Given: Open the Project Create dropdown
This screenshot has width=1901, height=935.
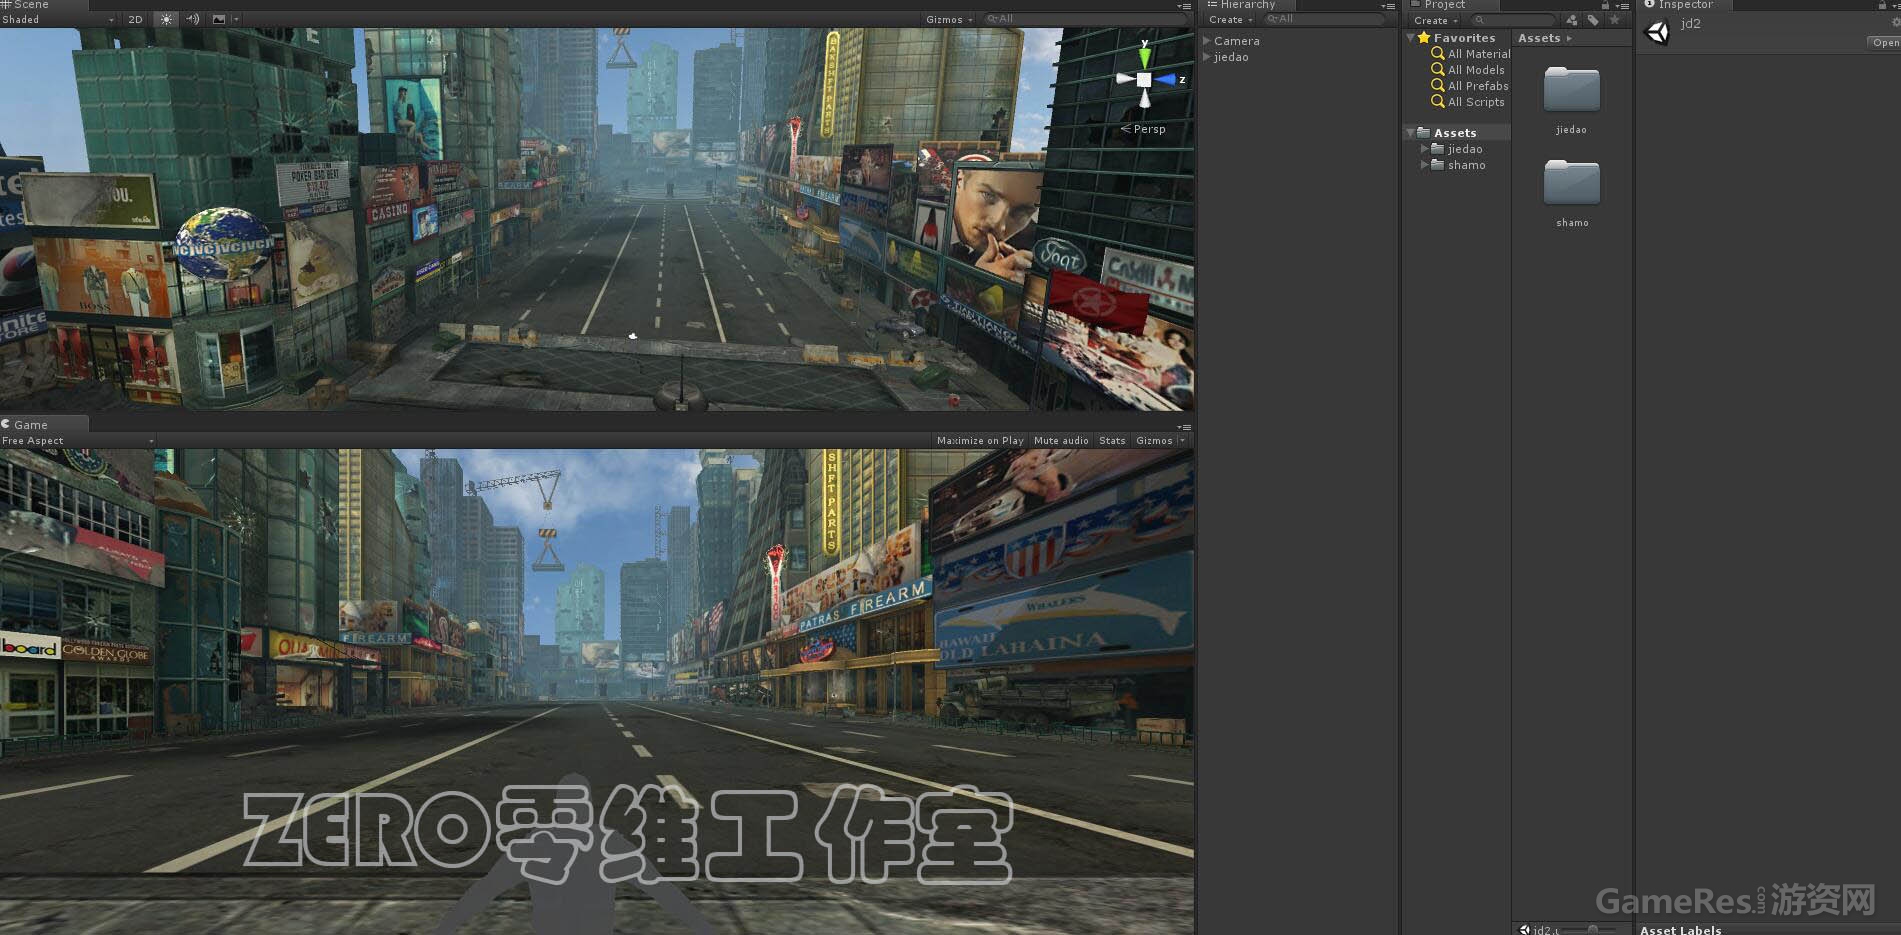Looking at the screenshot, I should click(1435, 20).
